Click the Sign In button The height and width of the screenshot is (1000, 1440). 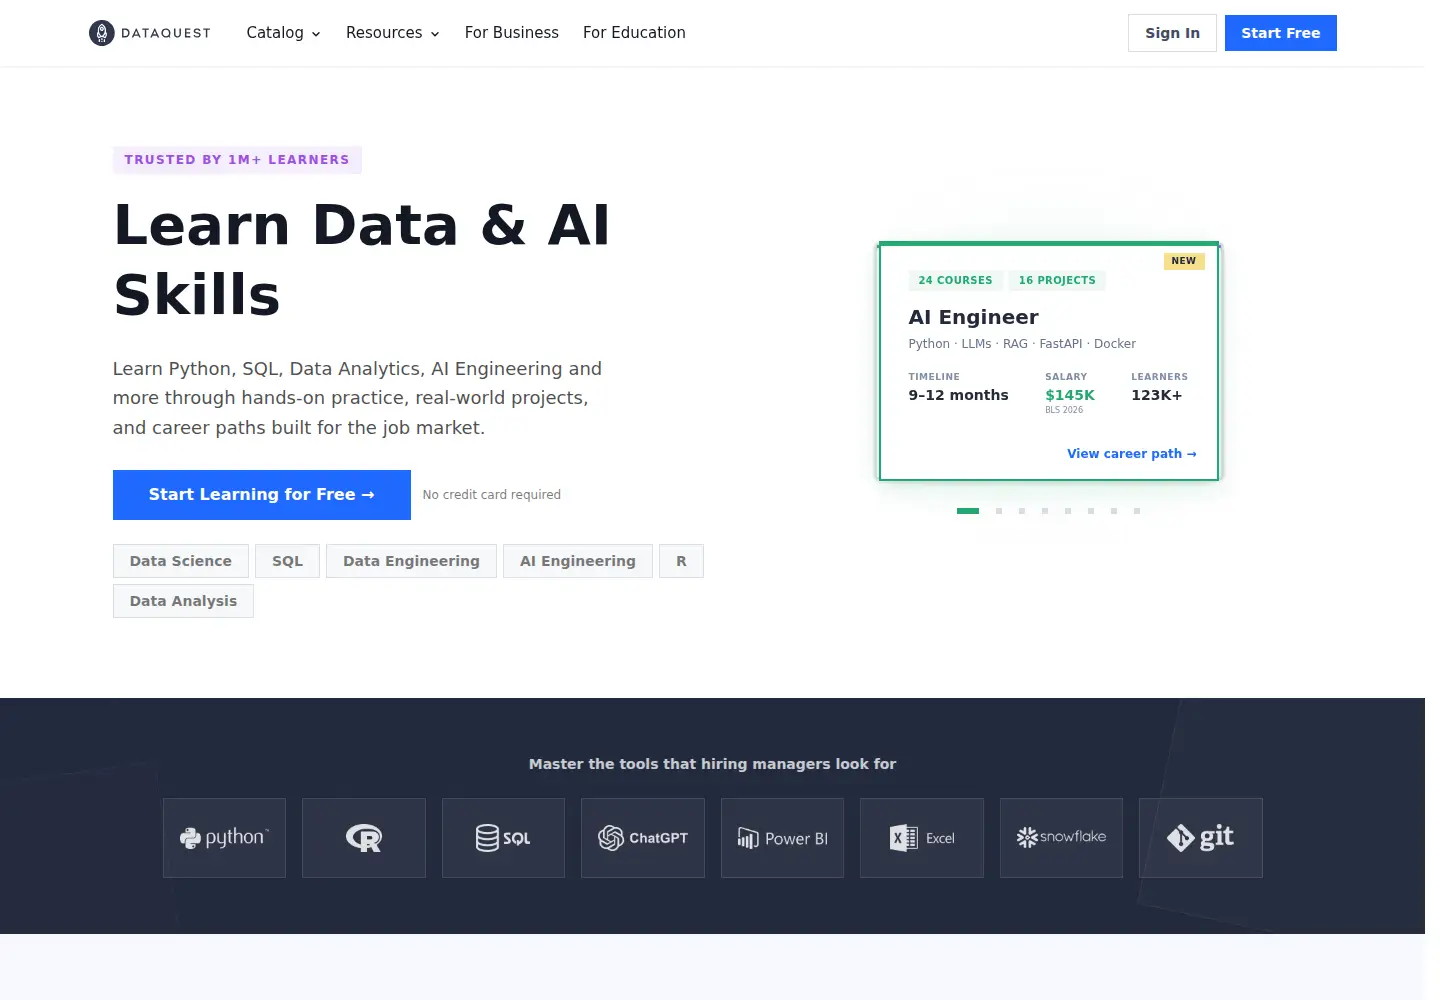click(1172, 33)
